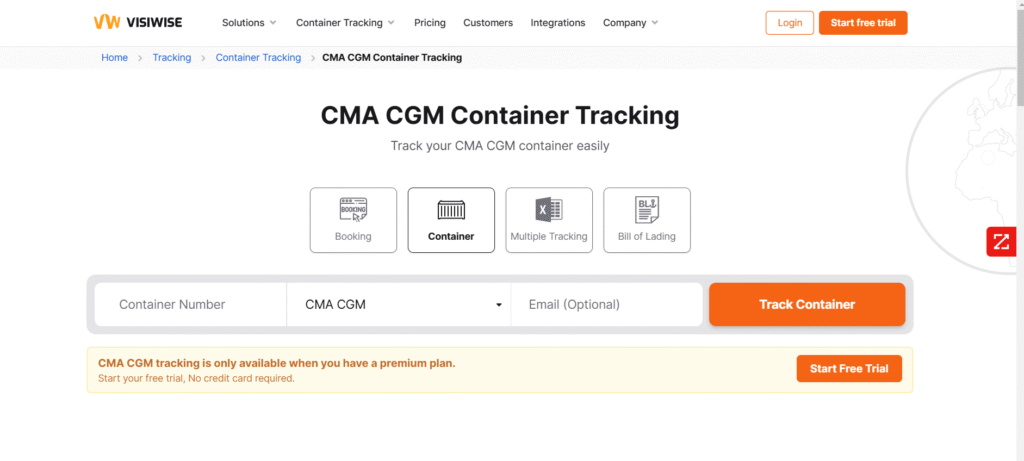Navigate to Integrations
The image size is (1024, 461).
[x=558, y=23]
